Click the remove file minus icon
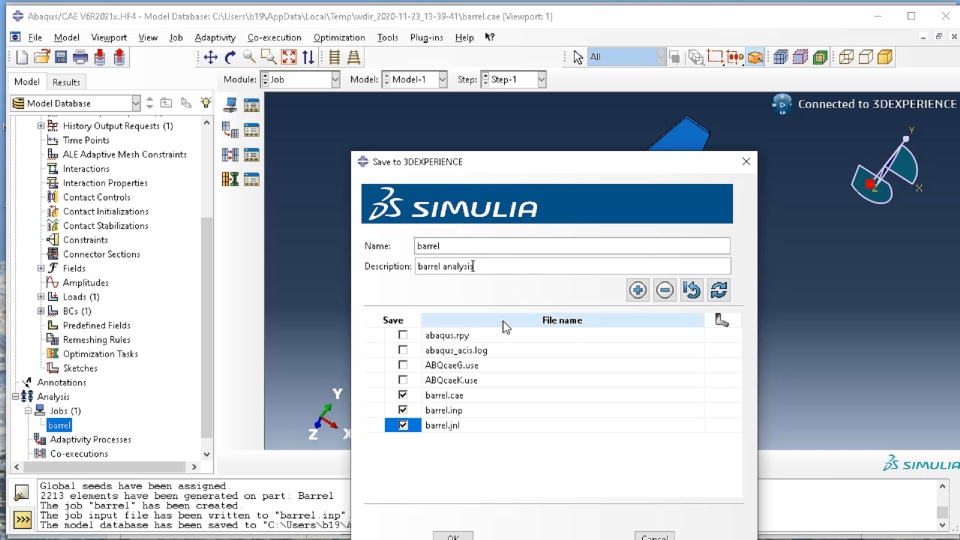 [x=664, y=290]
